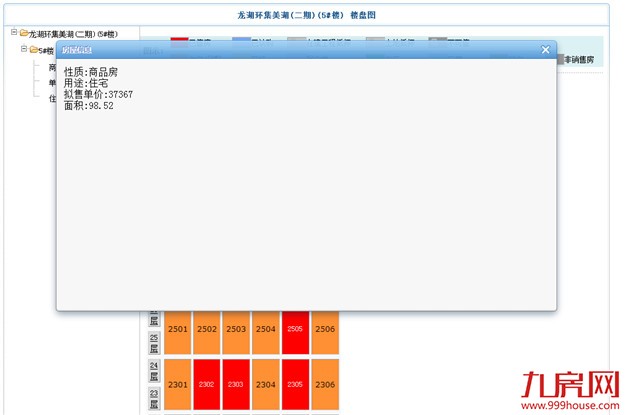Click the root 龙湖环集美湖(二期) folder icon

[24, 33]
